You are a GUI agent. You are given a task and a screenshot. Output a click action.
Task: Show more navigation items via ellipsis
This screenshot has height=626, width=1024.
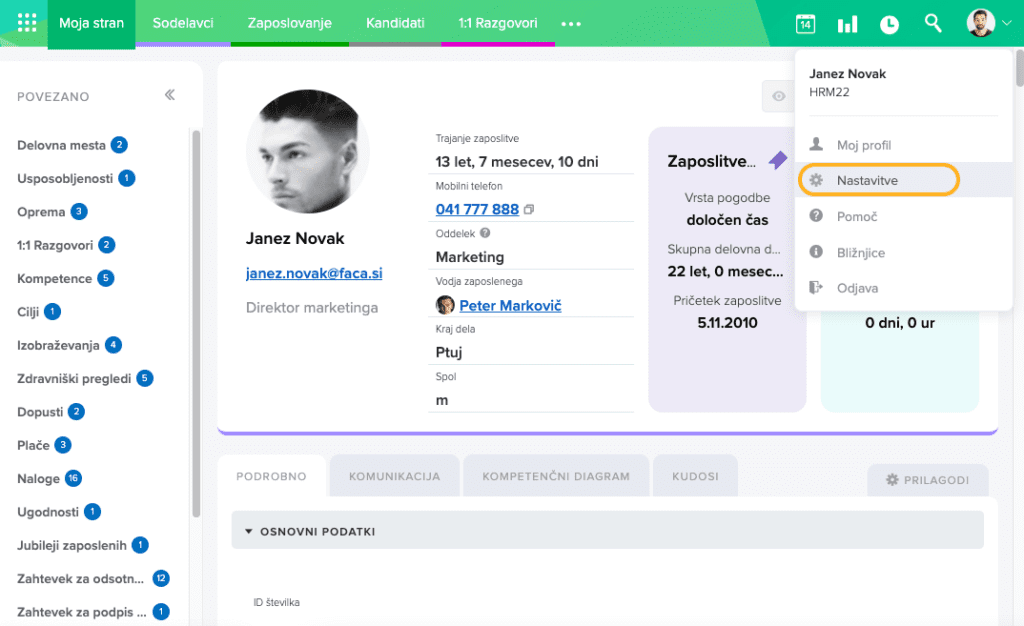[x=571, y=24]
